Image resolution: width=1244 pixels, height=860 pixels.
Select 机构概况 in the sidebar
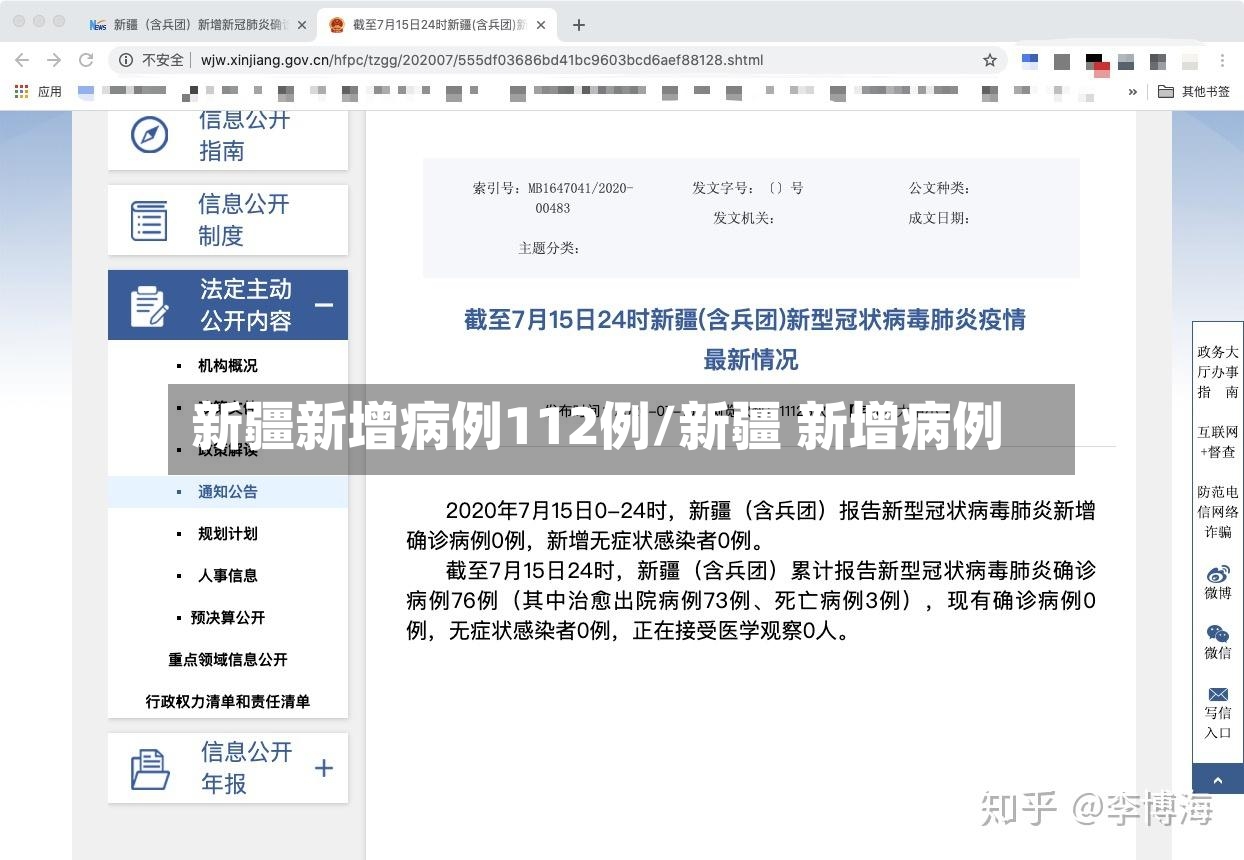227,366
